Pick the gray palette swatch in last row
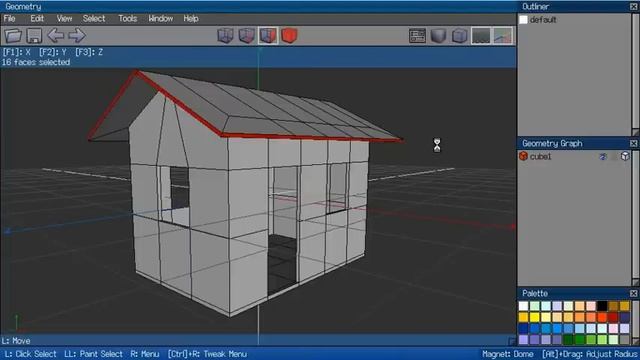 point(624,340)
